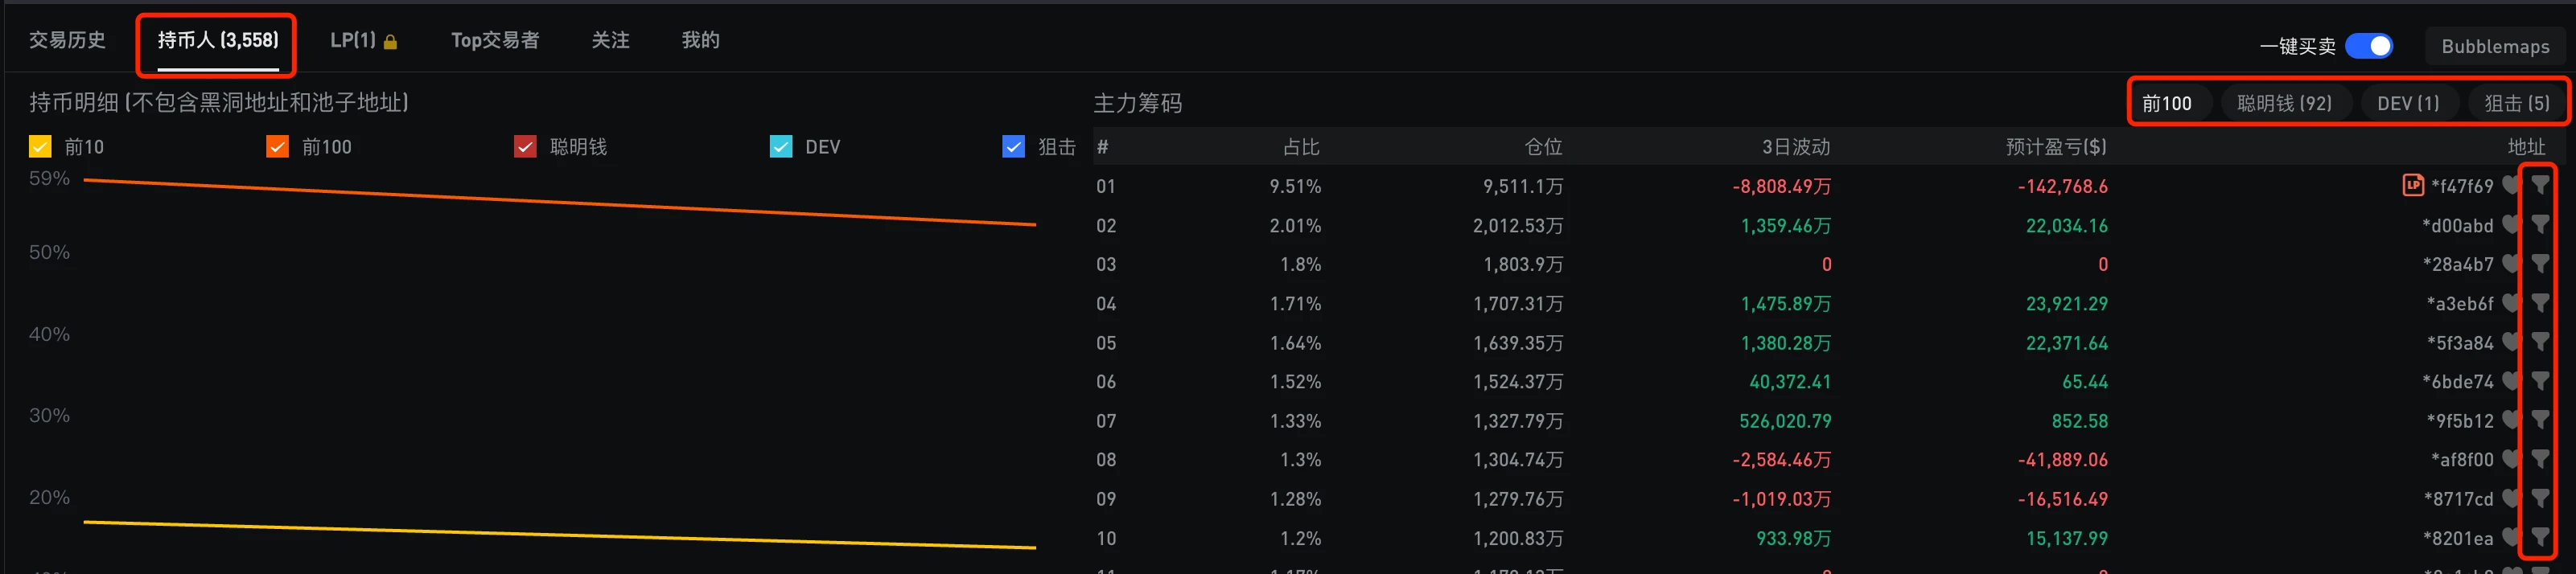The image size is (2576, 574).
Task: Sort by 预计盈亏($) column header
Action: (x=2056, y=147)
